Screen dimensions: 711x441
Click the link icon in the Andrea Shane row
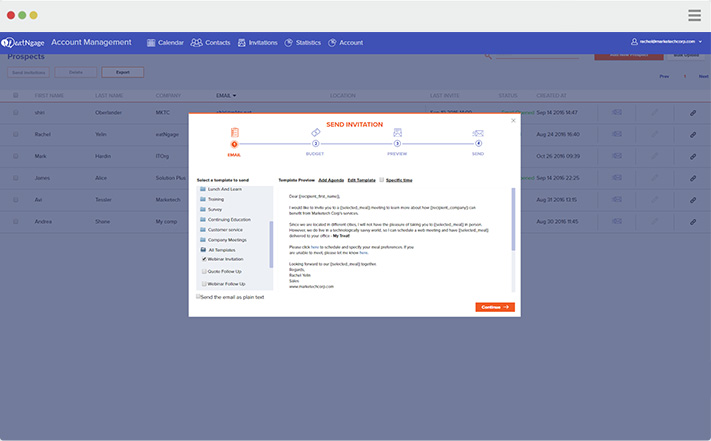[693, 222]
